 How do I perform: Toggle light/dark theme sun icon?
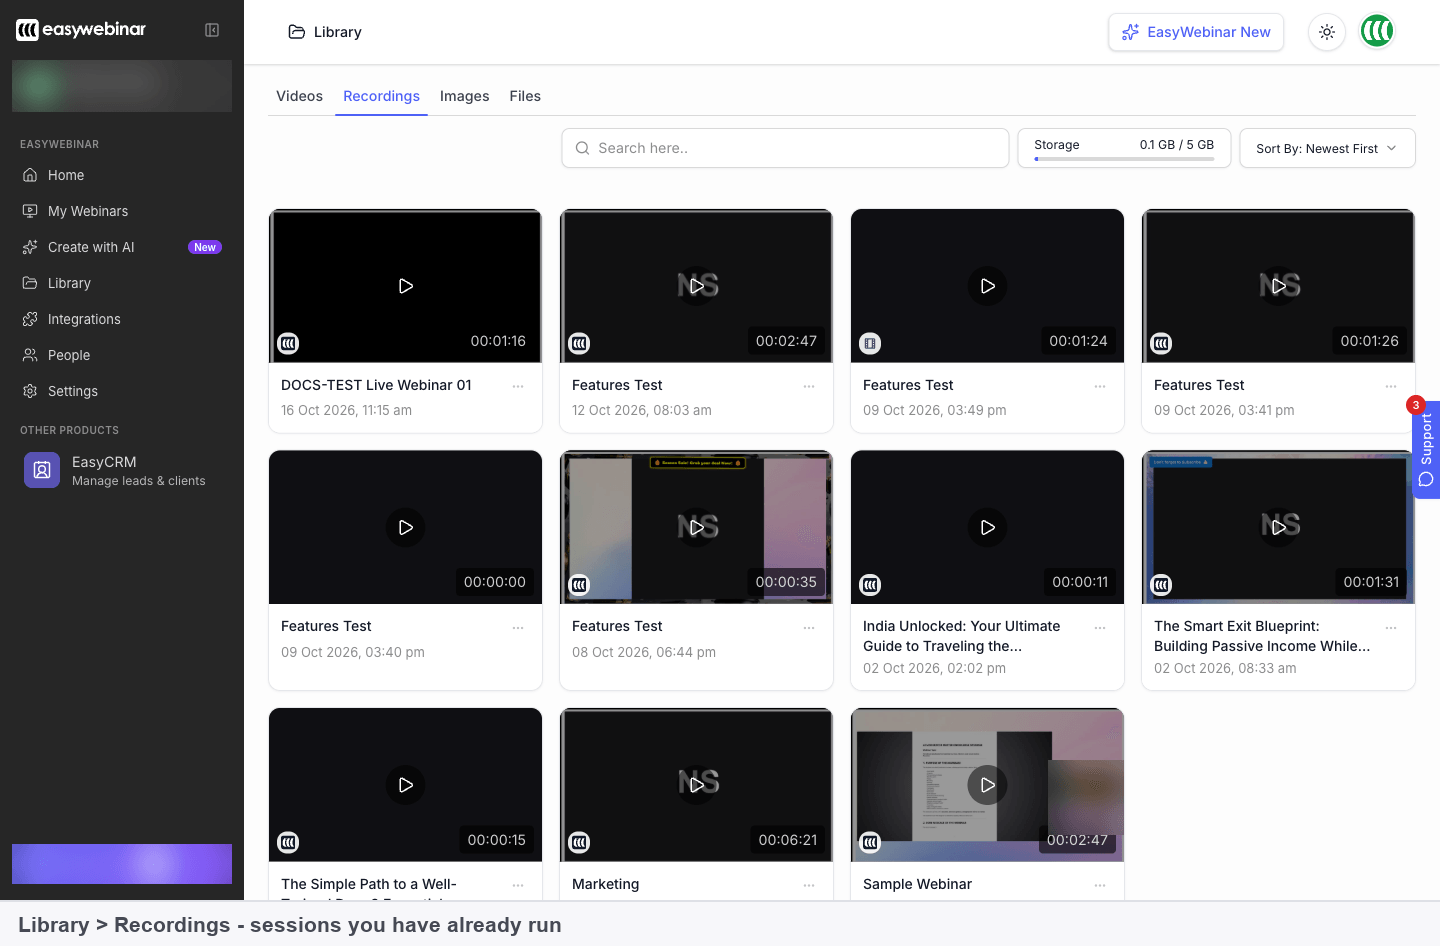tap(1327, 32)
